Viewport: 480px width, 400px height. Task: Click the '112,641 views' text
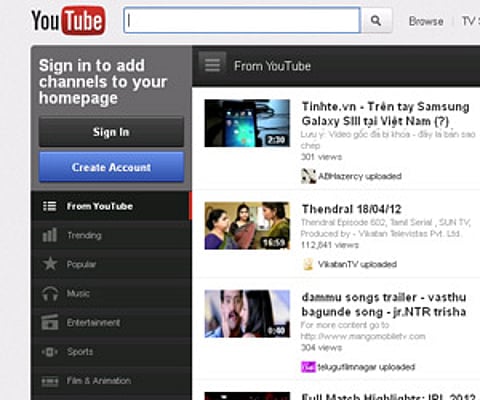coord(330,245)
